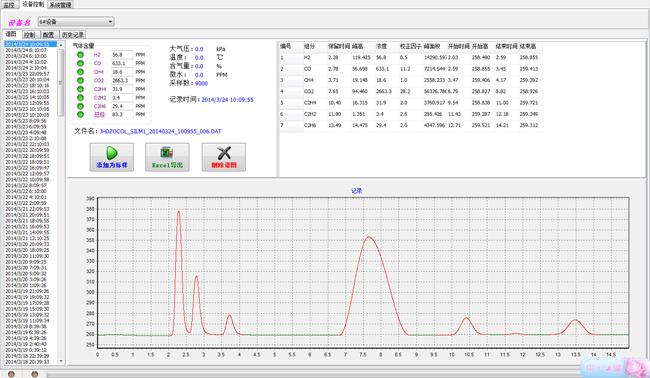
Task: Click the CO concentration field 633.1
Action: [122, 63]
